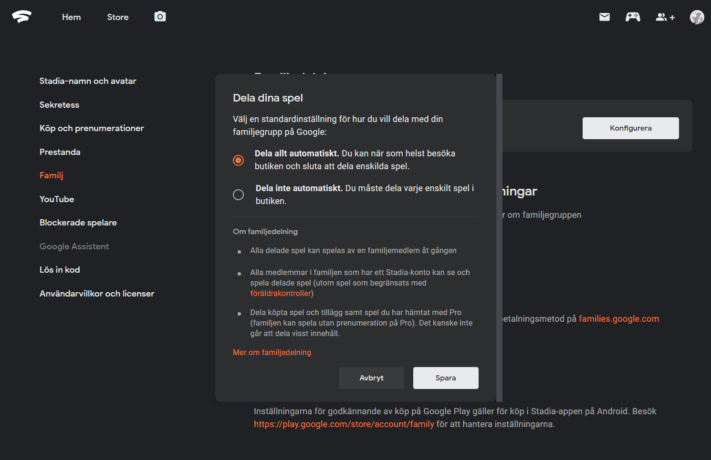Screen dimensions: 711x460
Task: Open families.google.com link
Action: (619, 319)
